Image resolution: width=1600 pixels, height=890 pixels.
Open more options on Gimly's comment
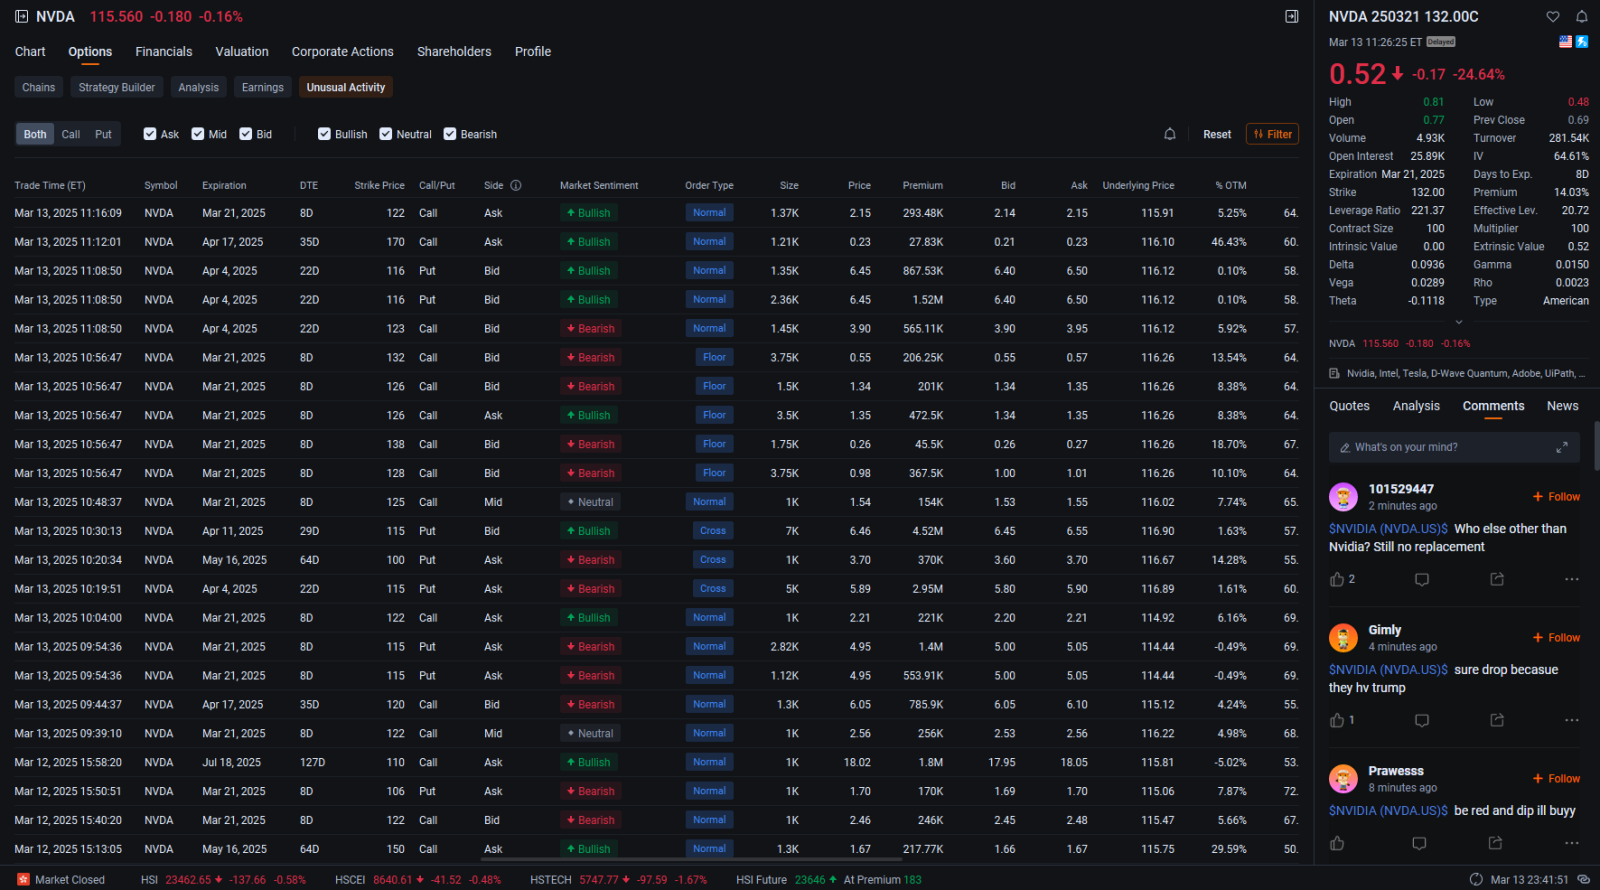[1572, 720]
